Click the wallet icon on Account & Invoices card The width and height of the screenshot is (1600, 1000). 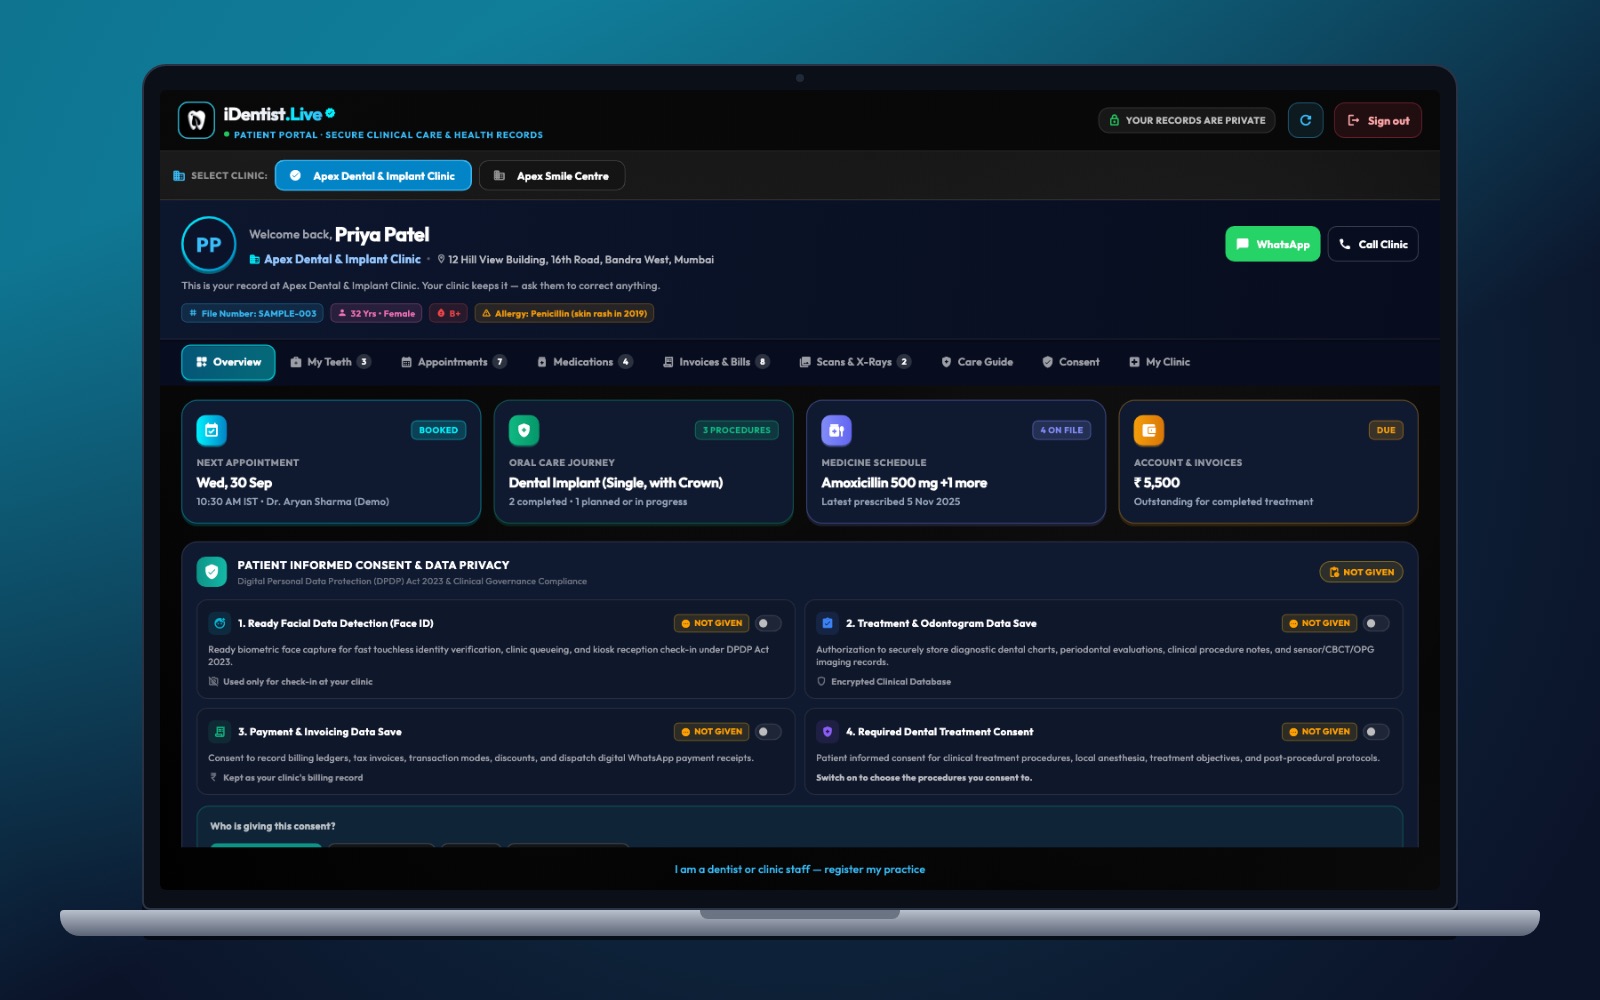point(1149,430)
